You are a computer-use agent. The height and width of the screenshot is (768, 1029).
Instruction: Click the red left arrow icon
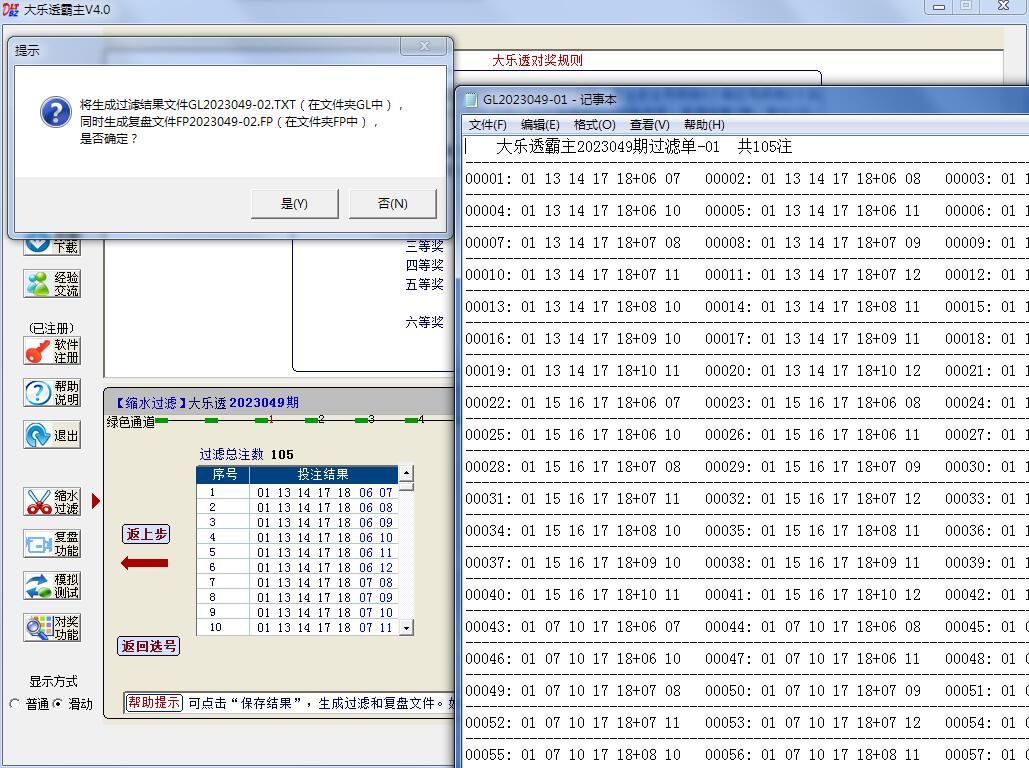144,563
